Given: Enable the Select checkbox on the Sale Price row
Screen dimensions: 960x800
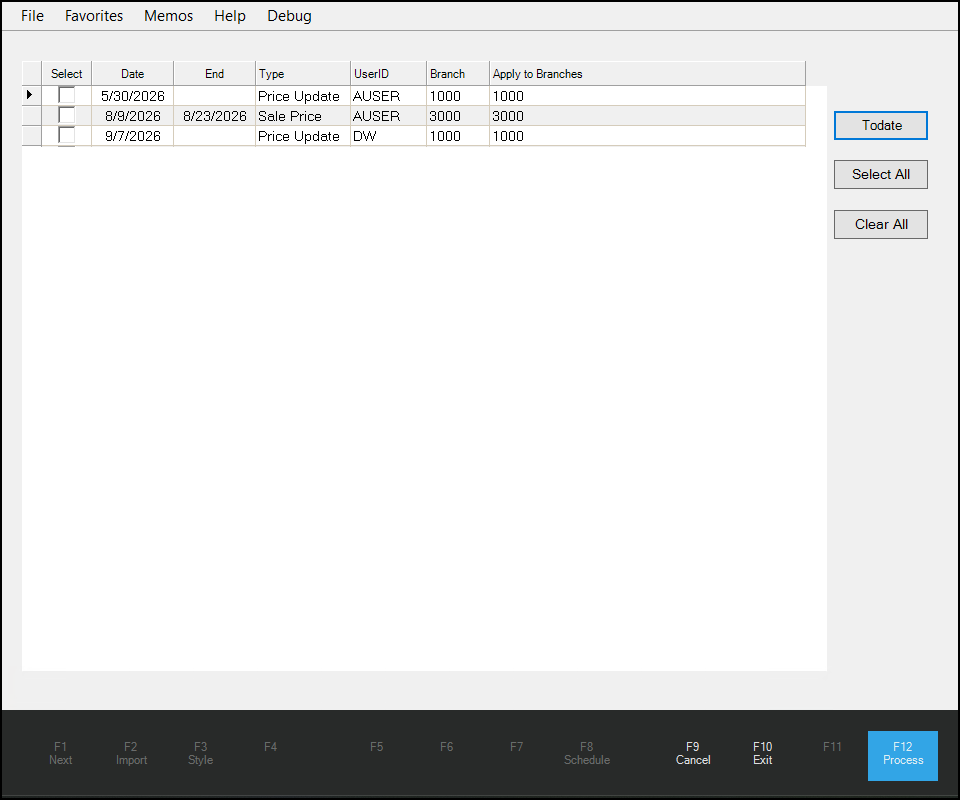Looking at the screenshot, I should (66, 115).
